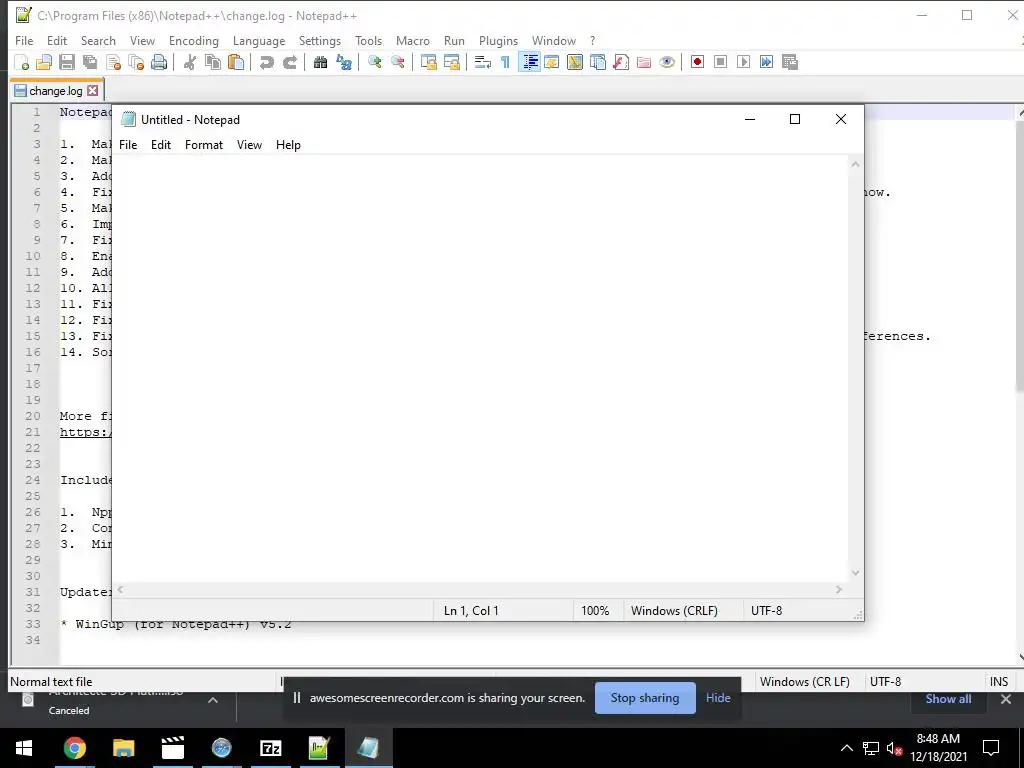This screenshot has width=1024, height=768.
Task: Open Find with the binoculars icon
Action: coord(320,62)
